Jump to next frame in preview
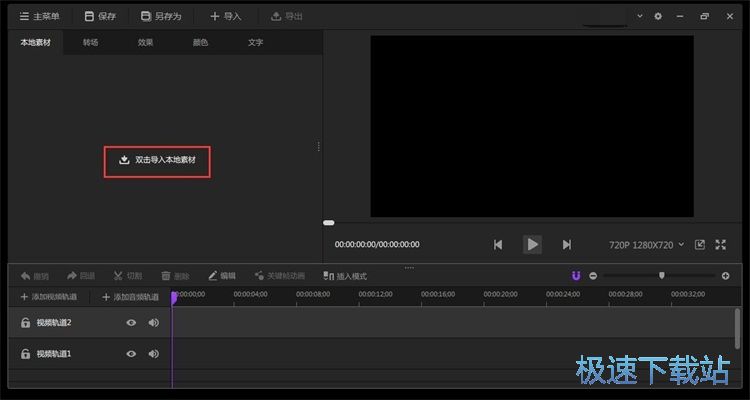 [x=567, y=245]
